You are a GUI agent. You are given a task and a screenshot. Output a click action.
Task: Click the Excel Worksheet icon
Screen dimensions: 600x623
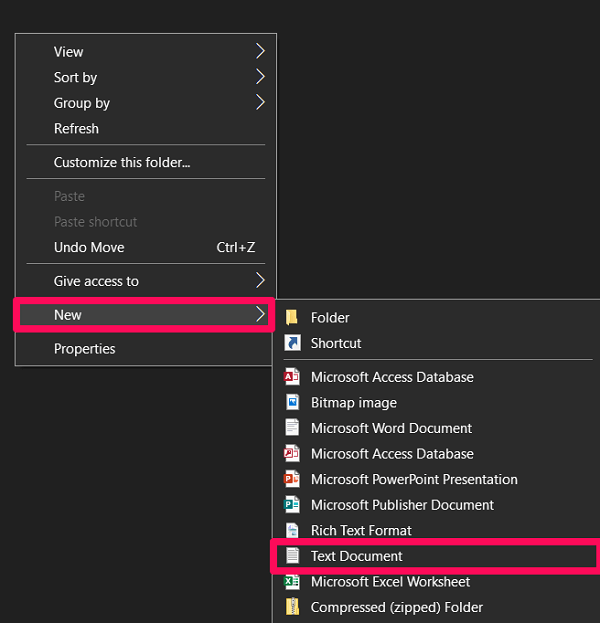[292, 582]
